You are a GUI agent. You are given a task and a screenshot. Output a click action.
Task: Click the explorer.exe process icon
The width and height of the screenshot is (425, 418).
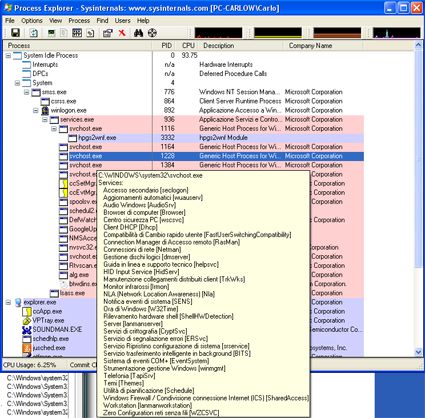point(18,302)
